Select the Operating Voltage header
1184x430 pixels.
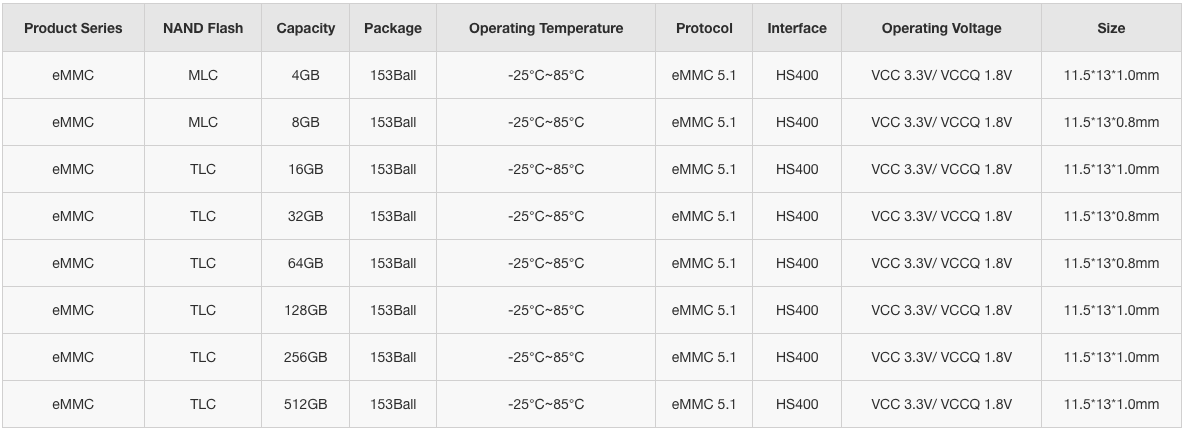pos(942,28)
